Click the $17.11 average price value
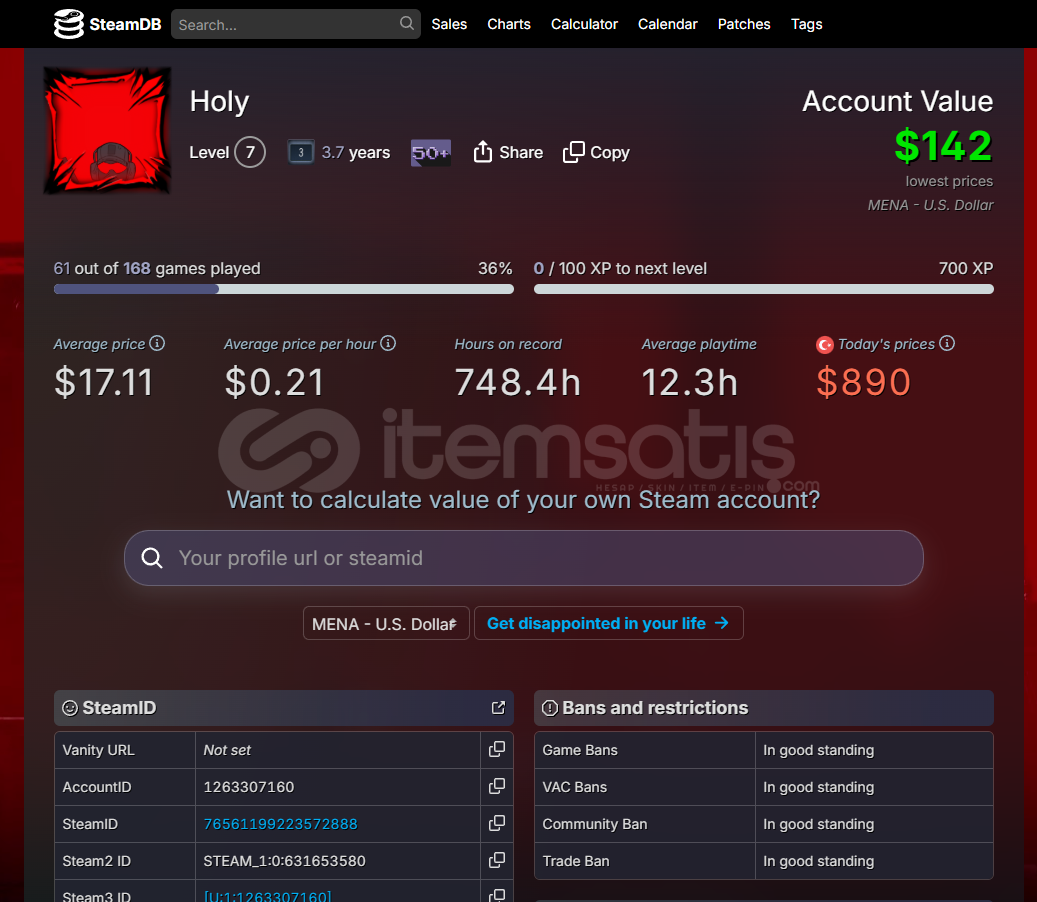Screen dimensions: 1037x902 click(103, 382)
